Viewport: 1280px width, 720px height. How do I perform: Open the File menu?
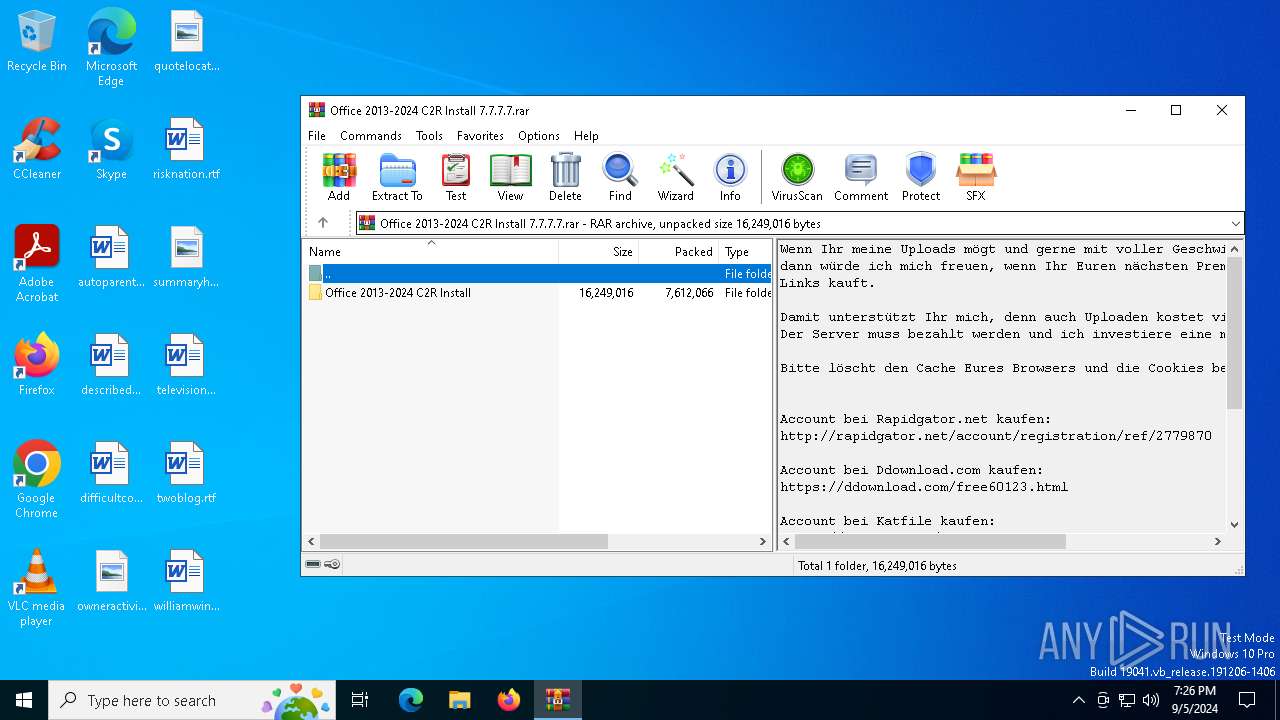[317, 136]
